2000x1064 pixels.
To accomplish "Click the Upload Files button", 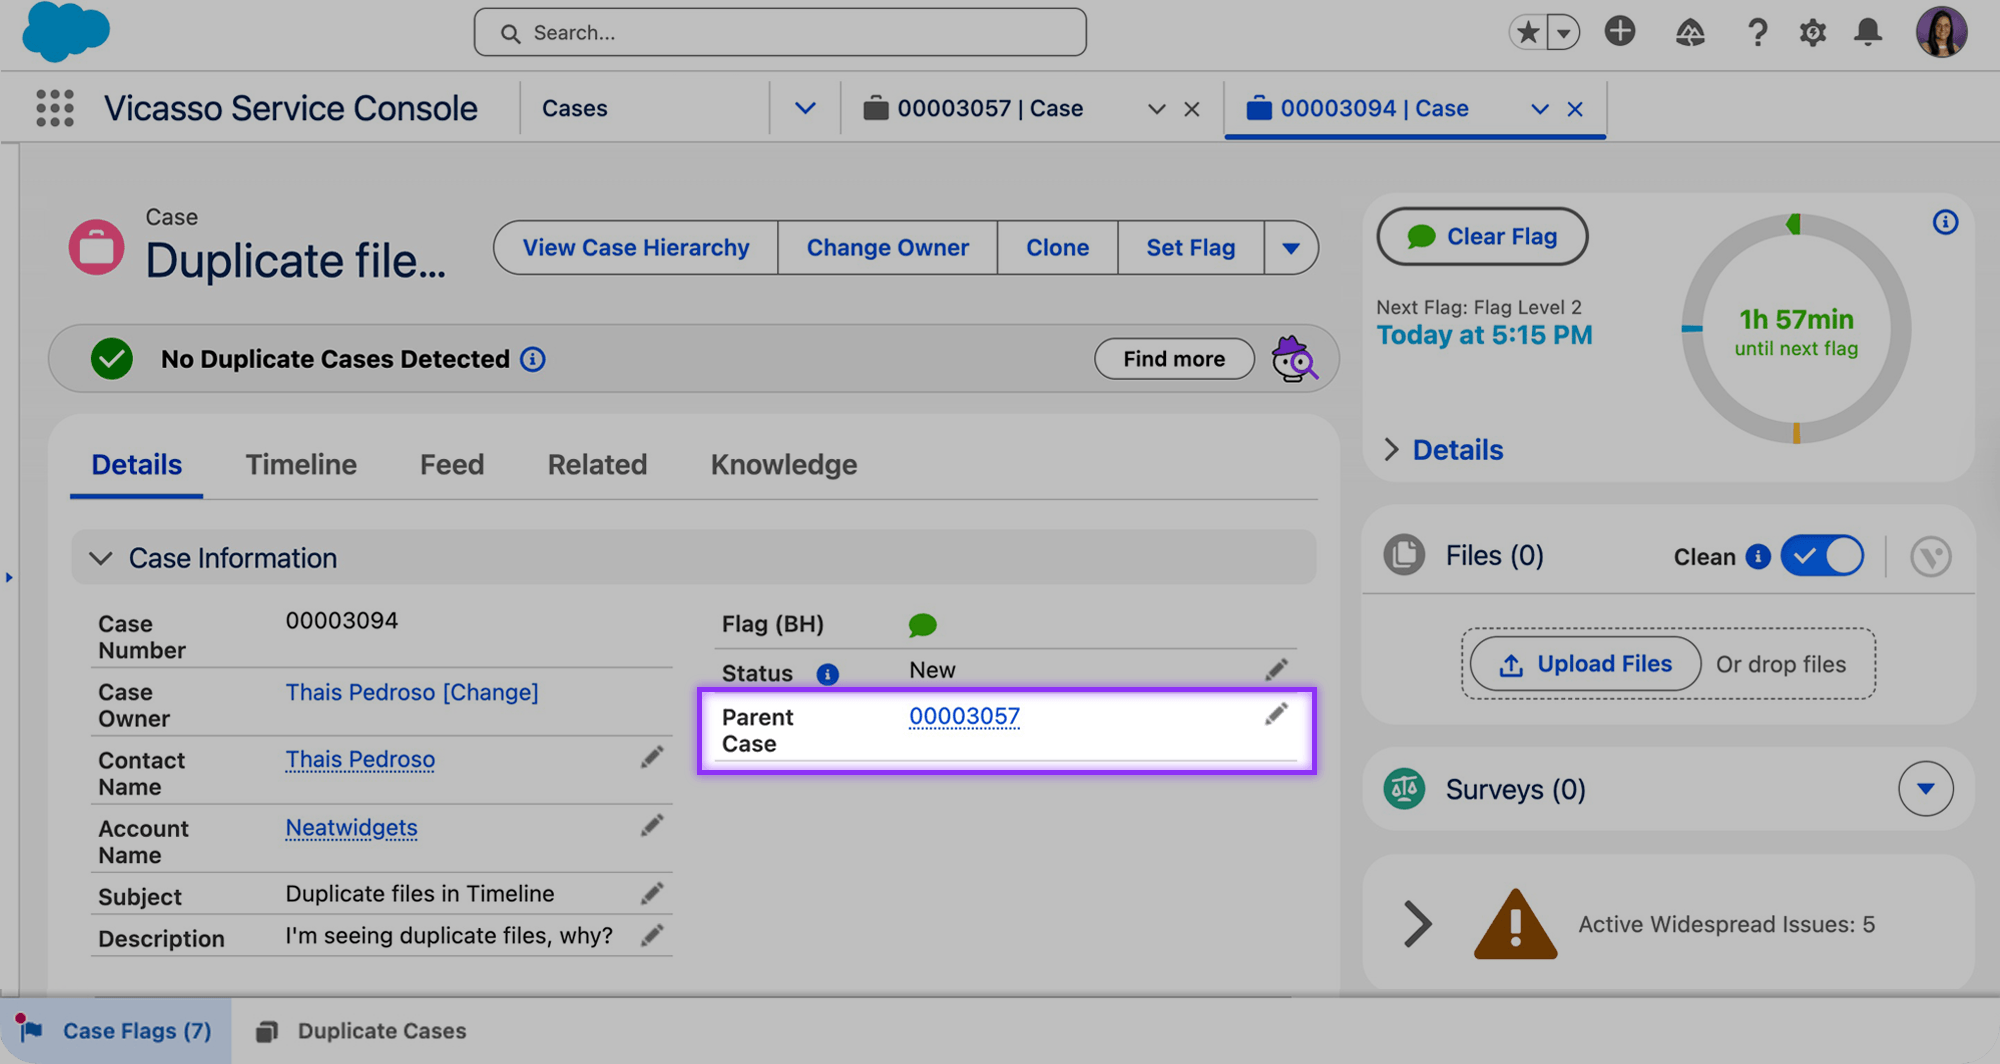I will pos(1585,664).
